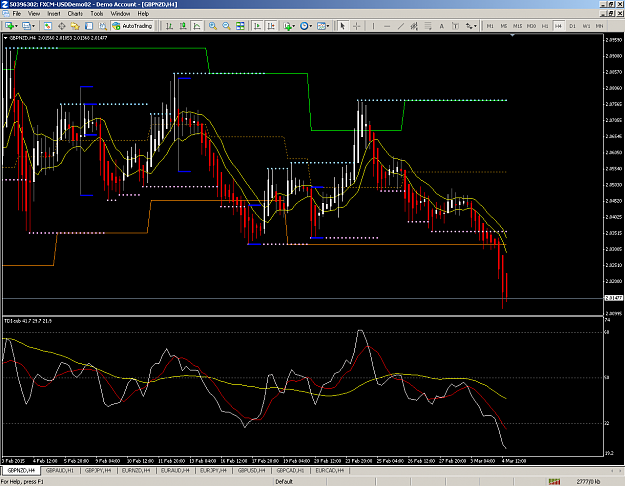This screenshot has height=486, width=625.
Task: Open the Periods clock icon
Action: 304,26
